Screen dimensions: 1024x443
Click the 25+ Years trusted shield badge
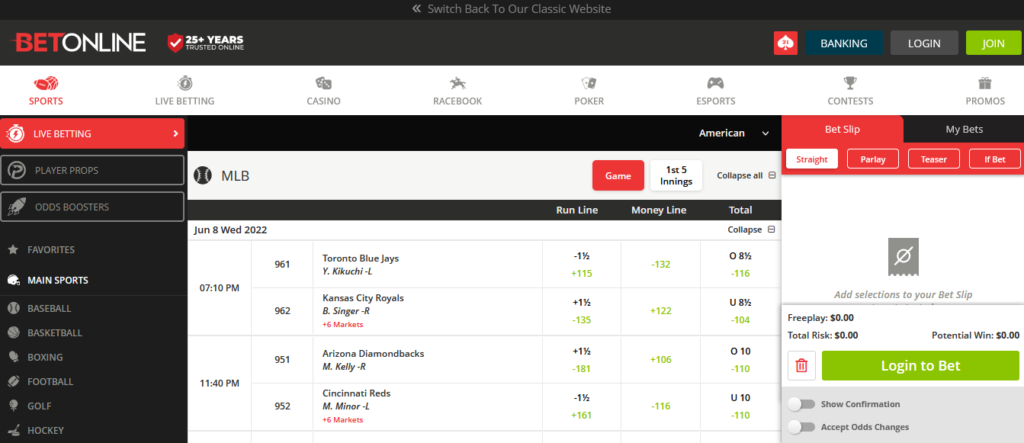(205, 43)
